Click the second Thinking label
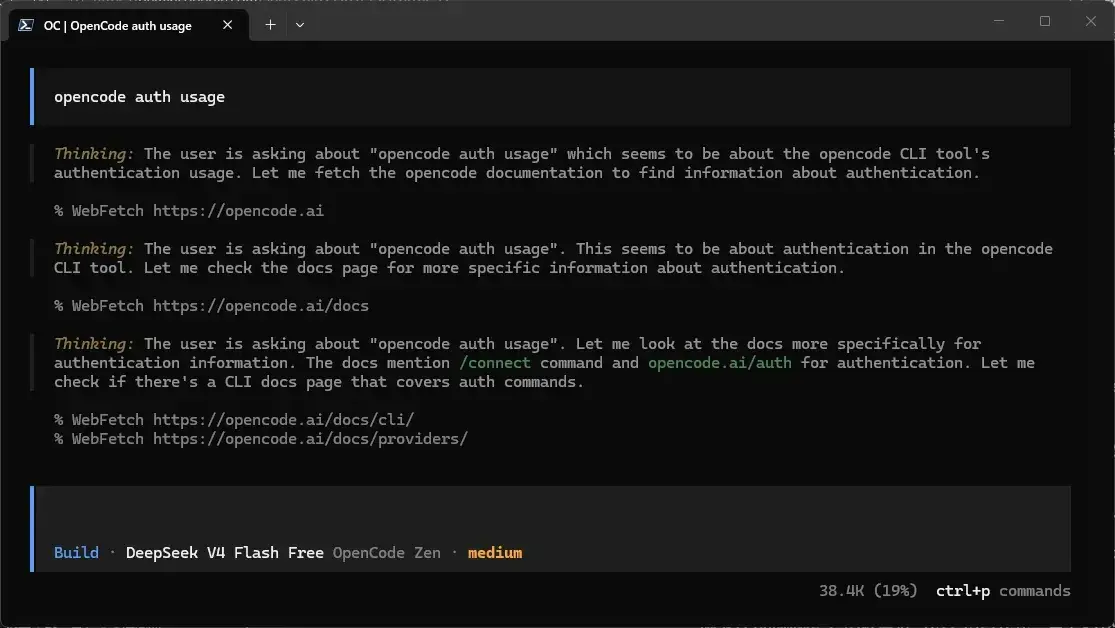 pyautogui.click(x=94, y=249)
